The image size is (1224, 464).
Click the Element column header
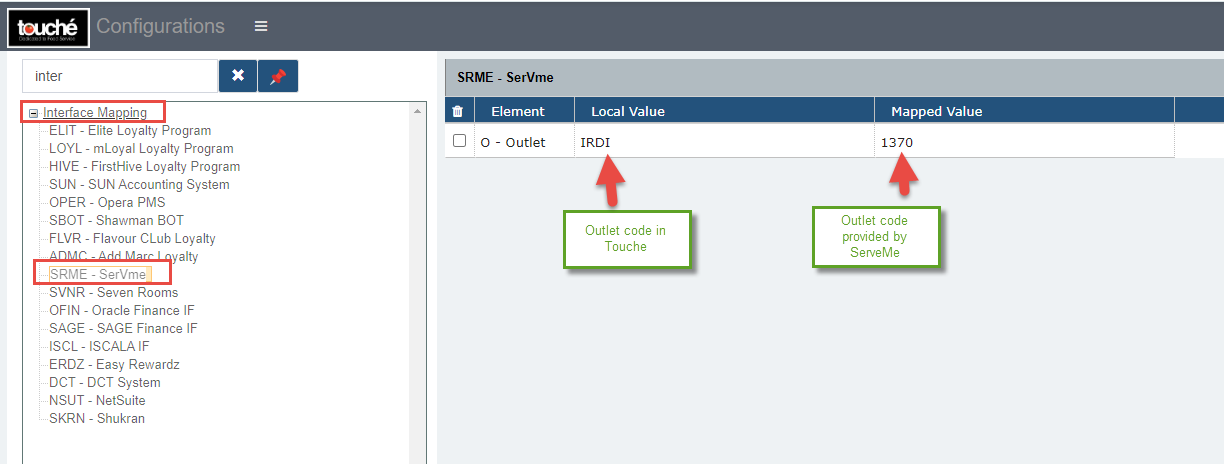[x=517, y=112]
